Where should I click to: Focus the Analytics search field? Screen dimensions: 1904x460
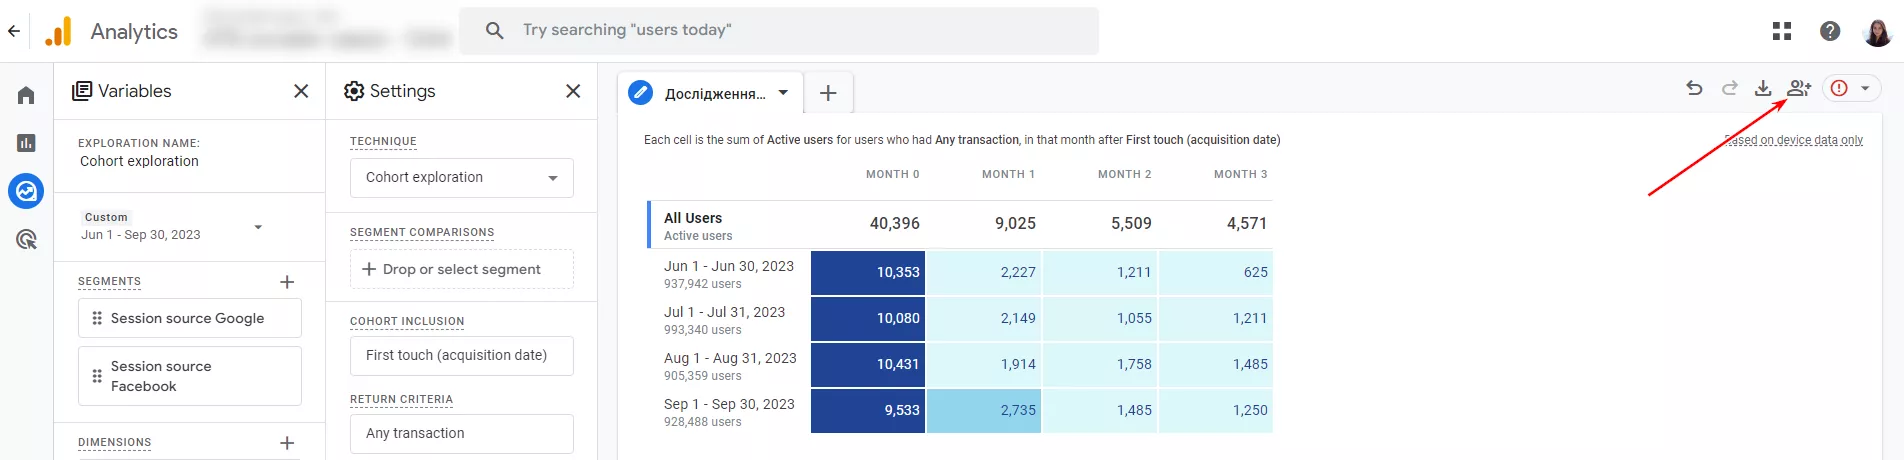click(779, 30)
